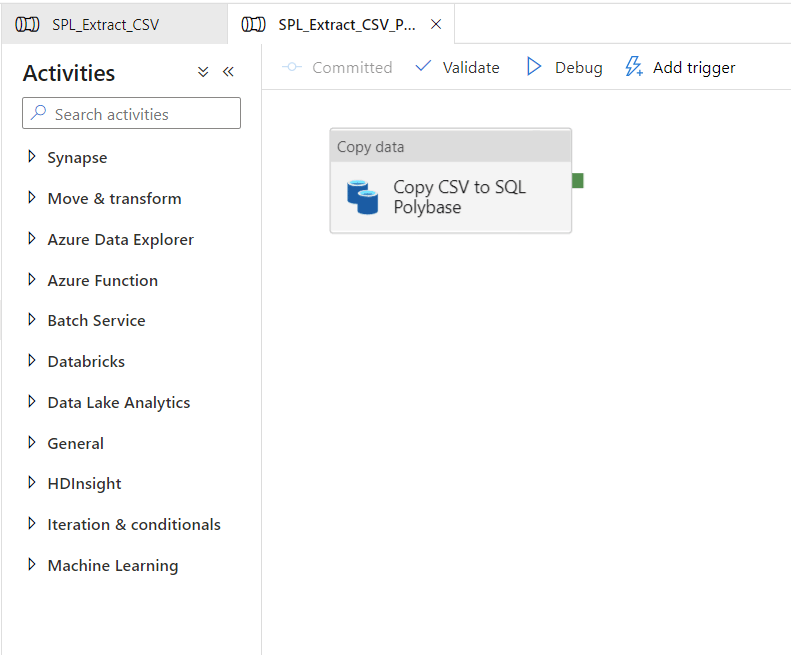Click the Activities panel heading
The image size is (791, 655).
69,73
